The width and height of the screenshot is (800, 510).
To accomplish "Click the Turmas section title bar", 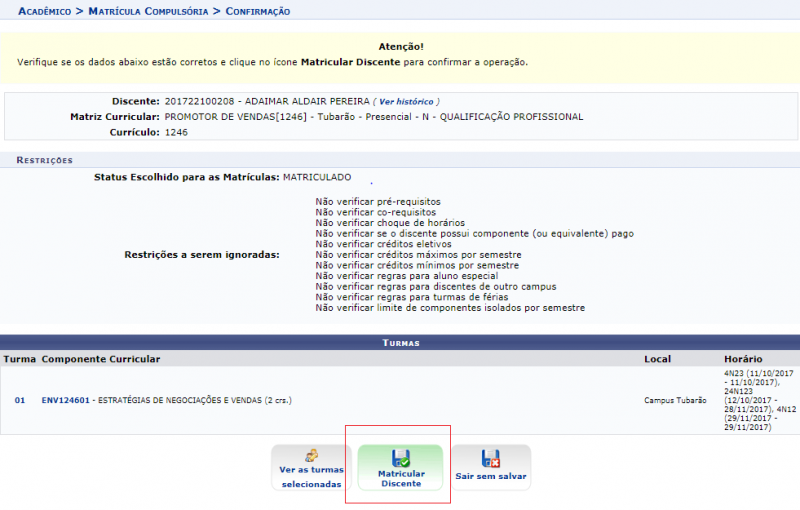I will point(400,342).
